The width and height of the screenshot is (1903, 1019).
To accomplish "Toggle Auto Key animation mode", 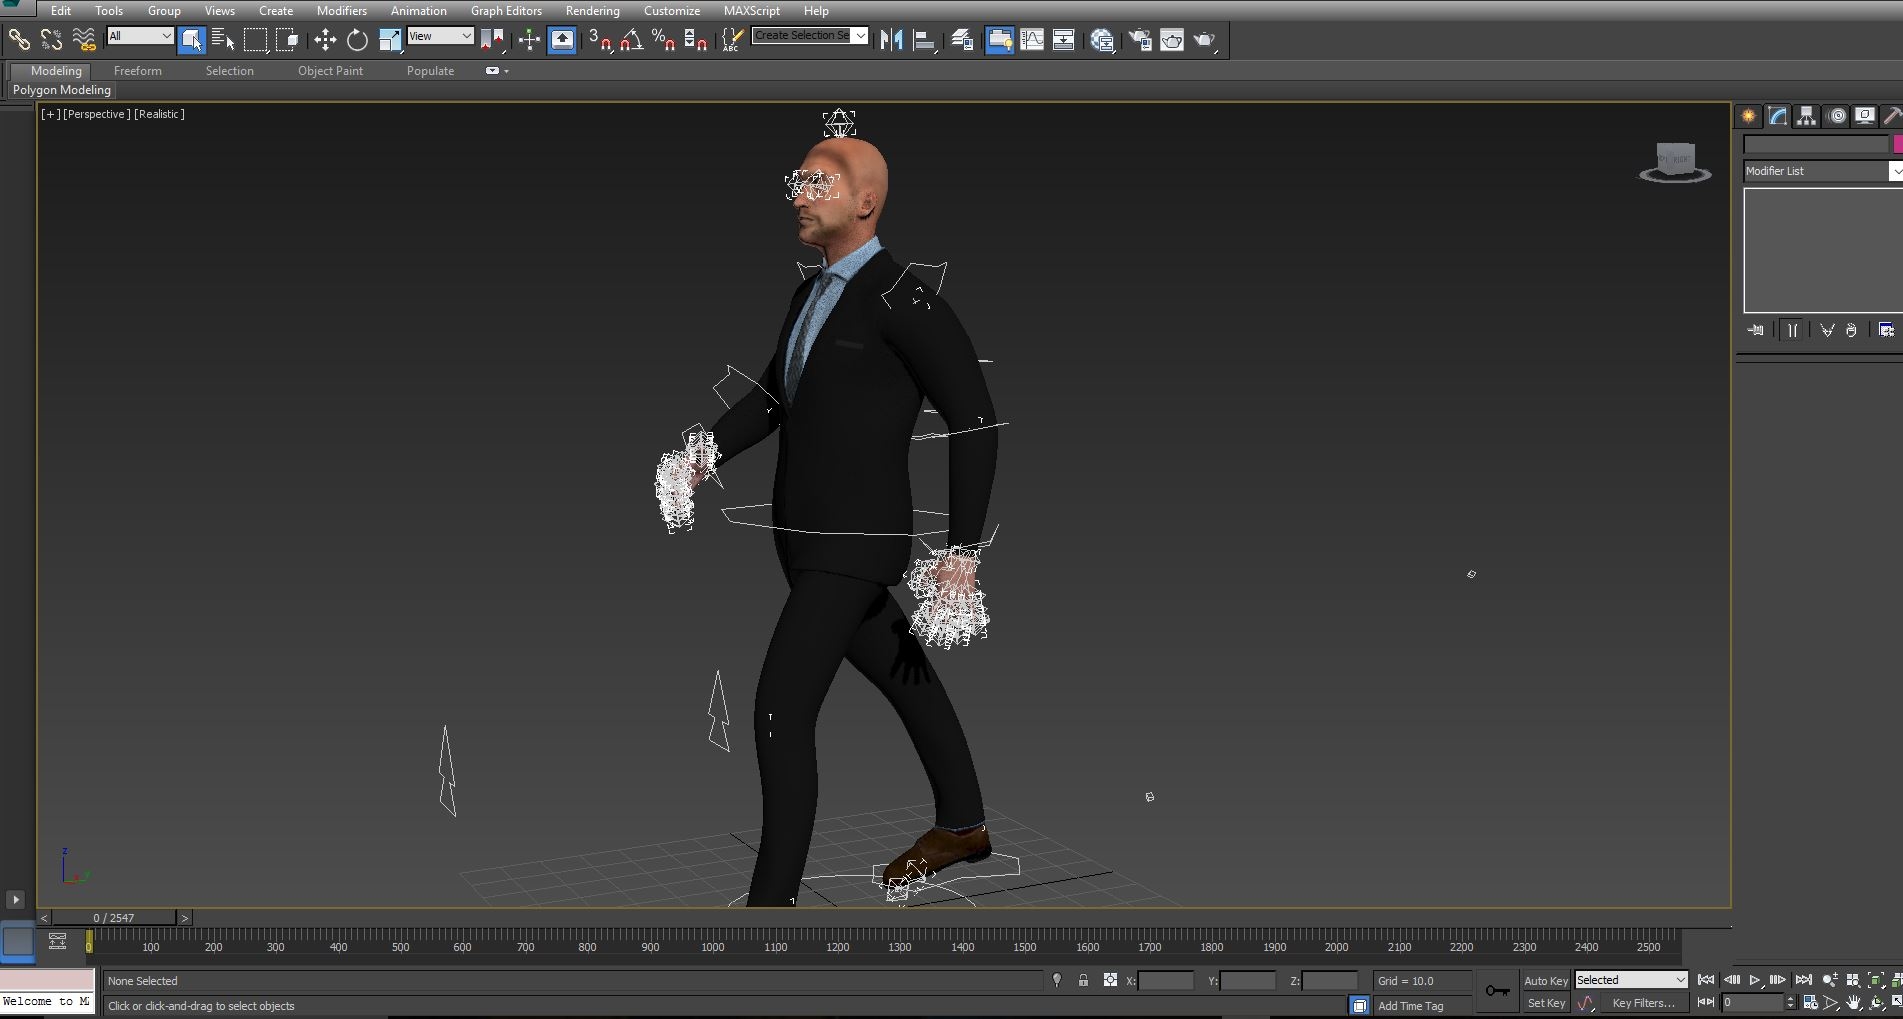I will tap(1546, 980).
